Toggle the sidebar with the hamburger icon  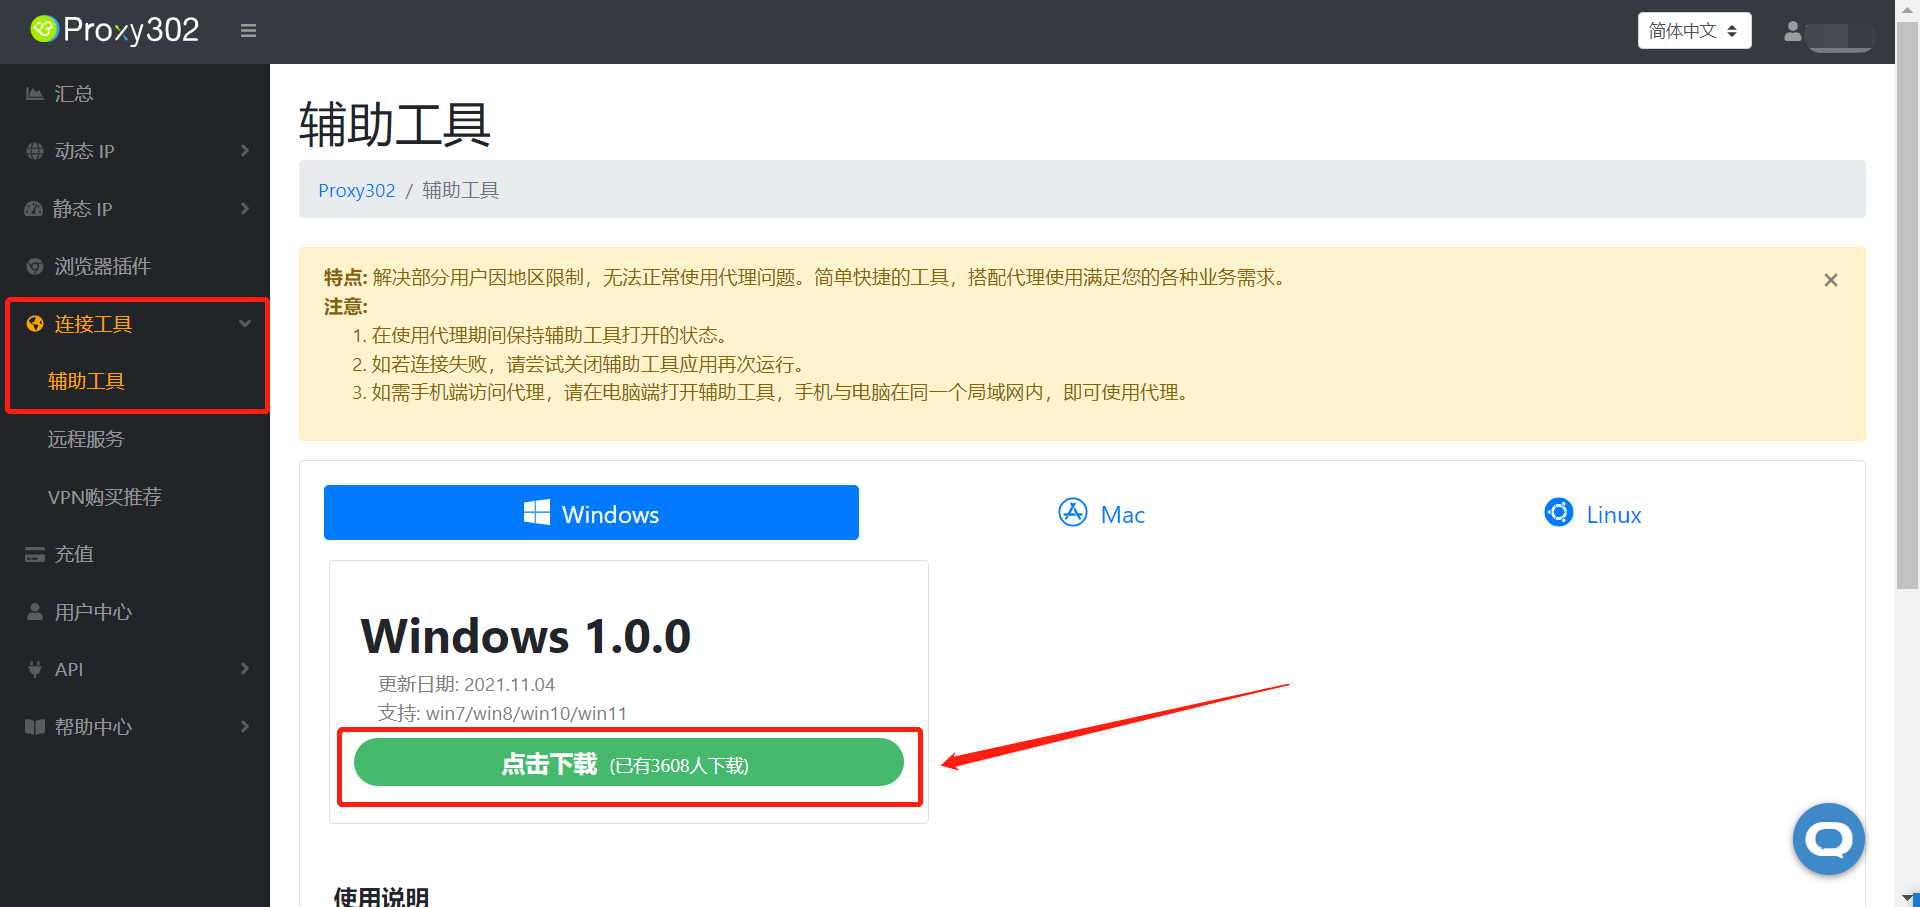coord(247,30)
